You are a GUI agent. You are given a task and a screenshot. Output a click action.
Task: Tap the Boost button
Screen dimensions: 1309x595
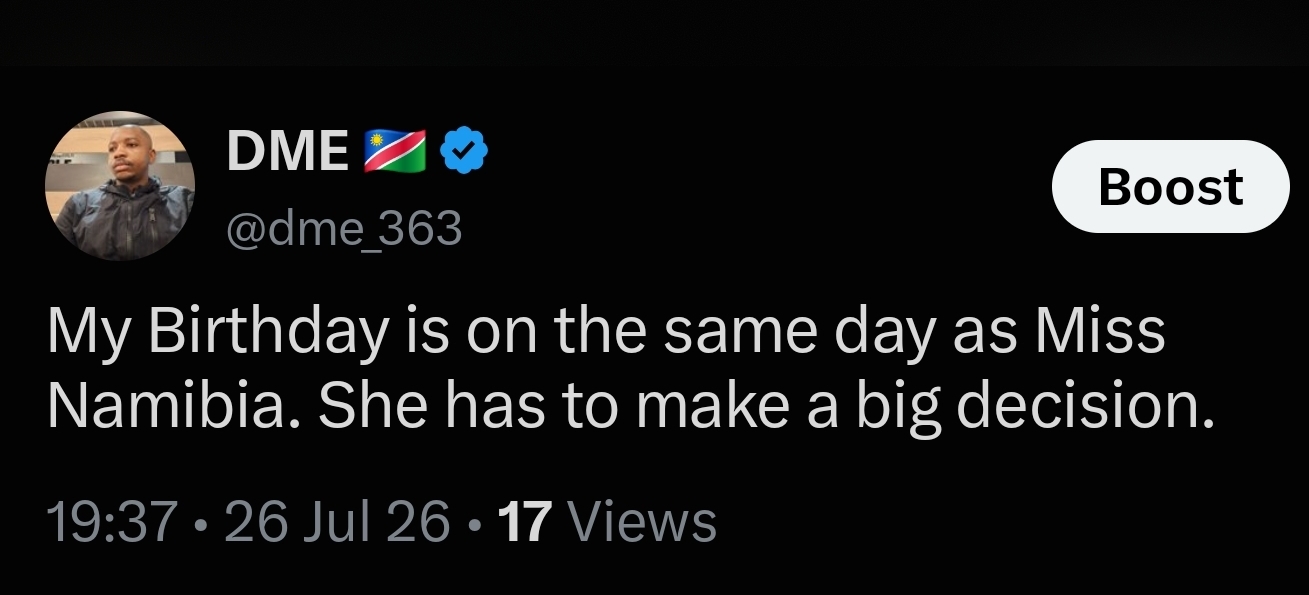click(x=1171, y=187)
